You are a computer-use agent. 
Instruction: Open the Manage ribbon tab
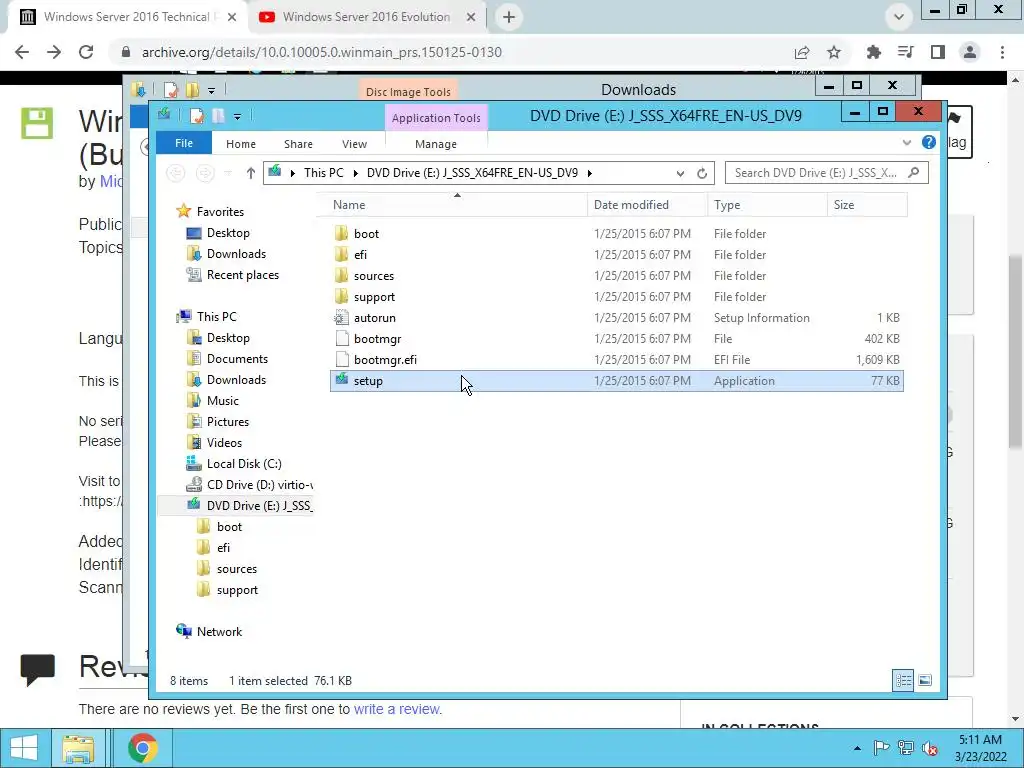click(436, 144)
